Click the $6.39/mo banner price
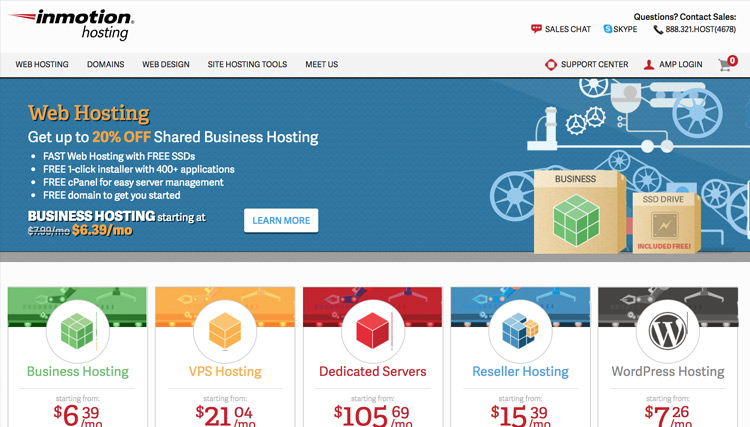 102,230
